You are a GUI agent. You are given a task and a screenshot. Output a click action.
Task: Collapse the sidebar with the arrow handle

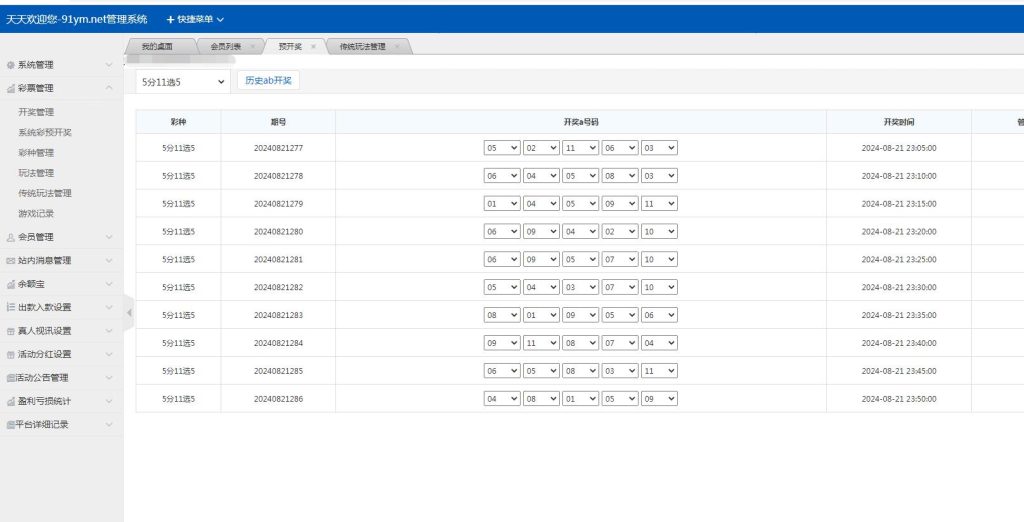(129, 313)
